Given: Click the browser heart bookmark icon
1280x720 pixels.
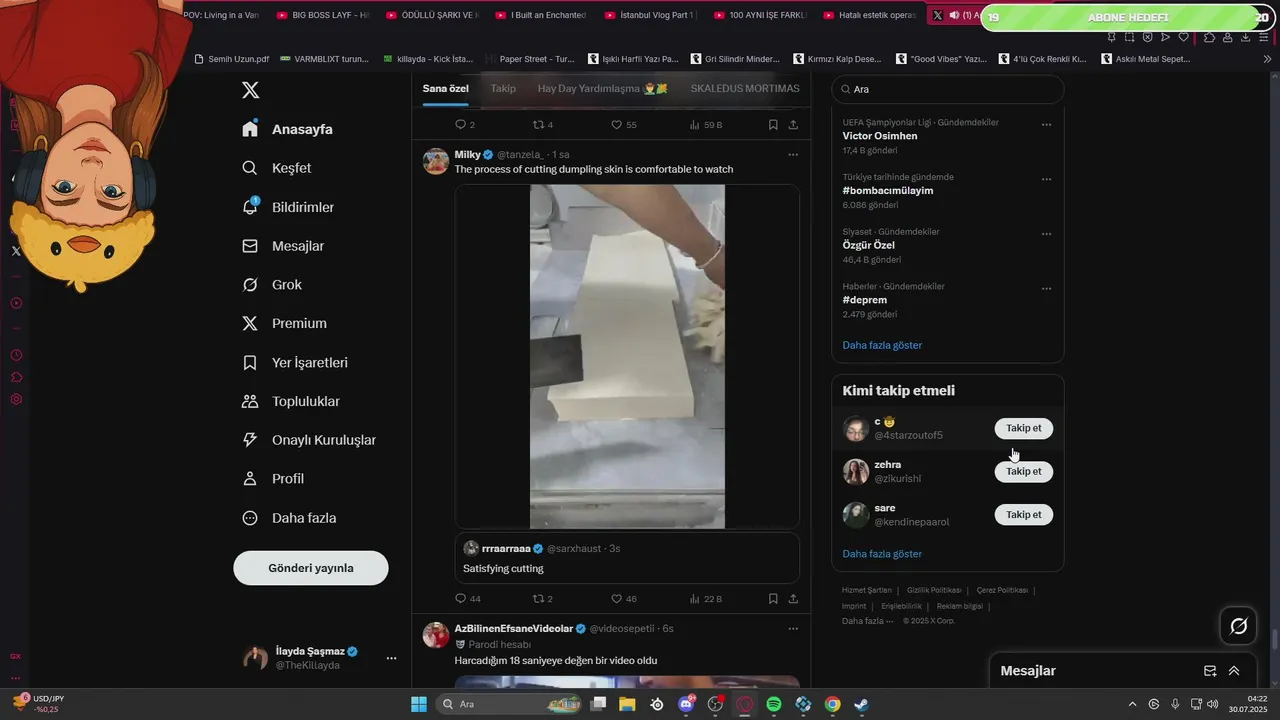Looking at the screenshot, I should (x=1184, y=37).
